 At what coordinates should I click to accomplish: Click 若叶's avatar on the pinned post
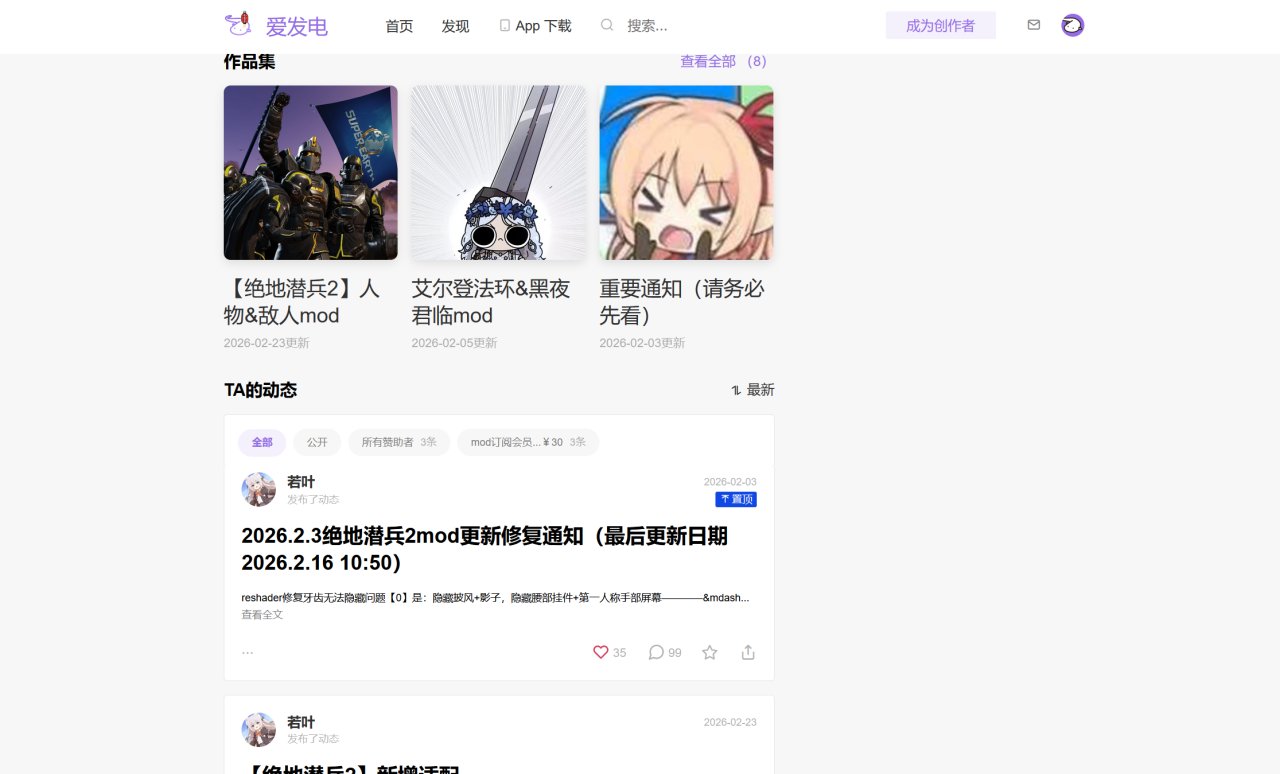[259, 489]
